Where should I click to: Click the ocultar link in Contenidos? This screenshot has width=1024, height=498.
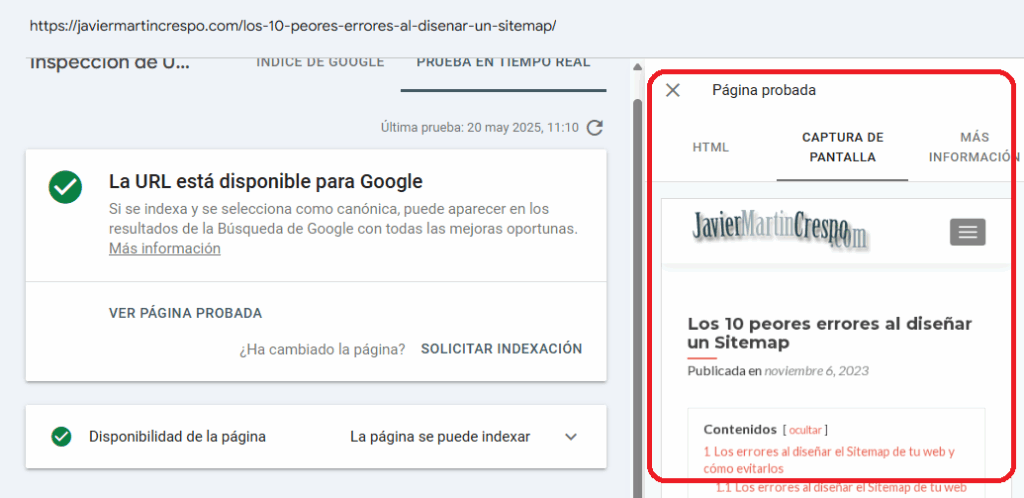click(x=805, y=429)
